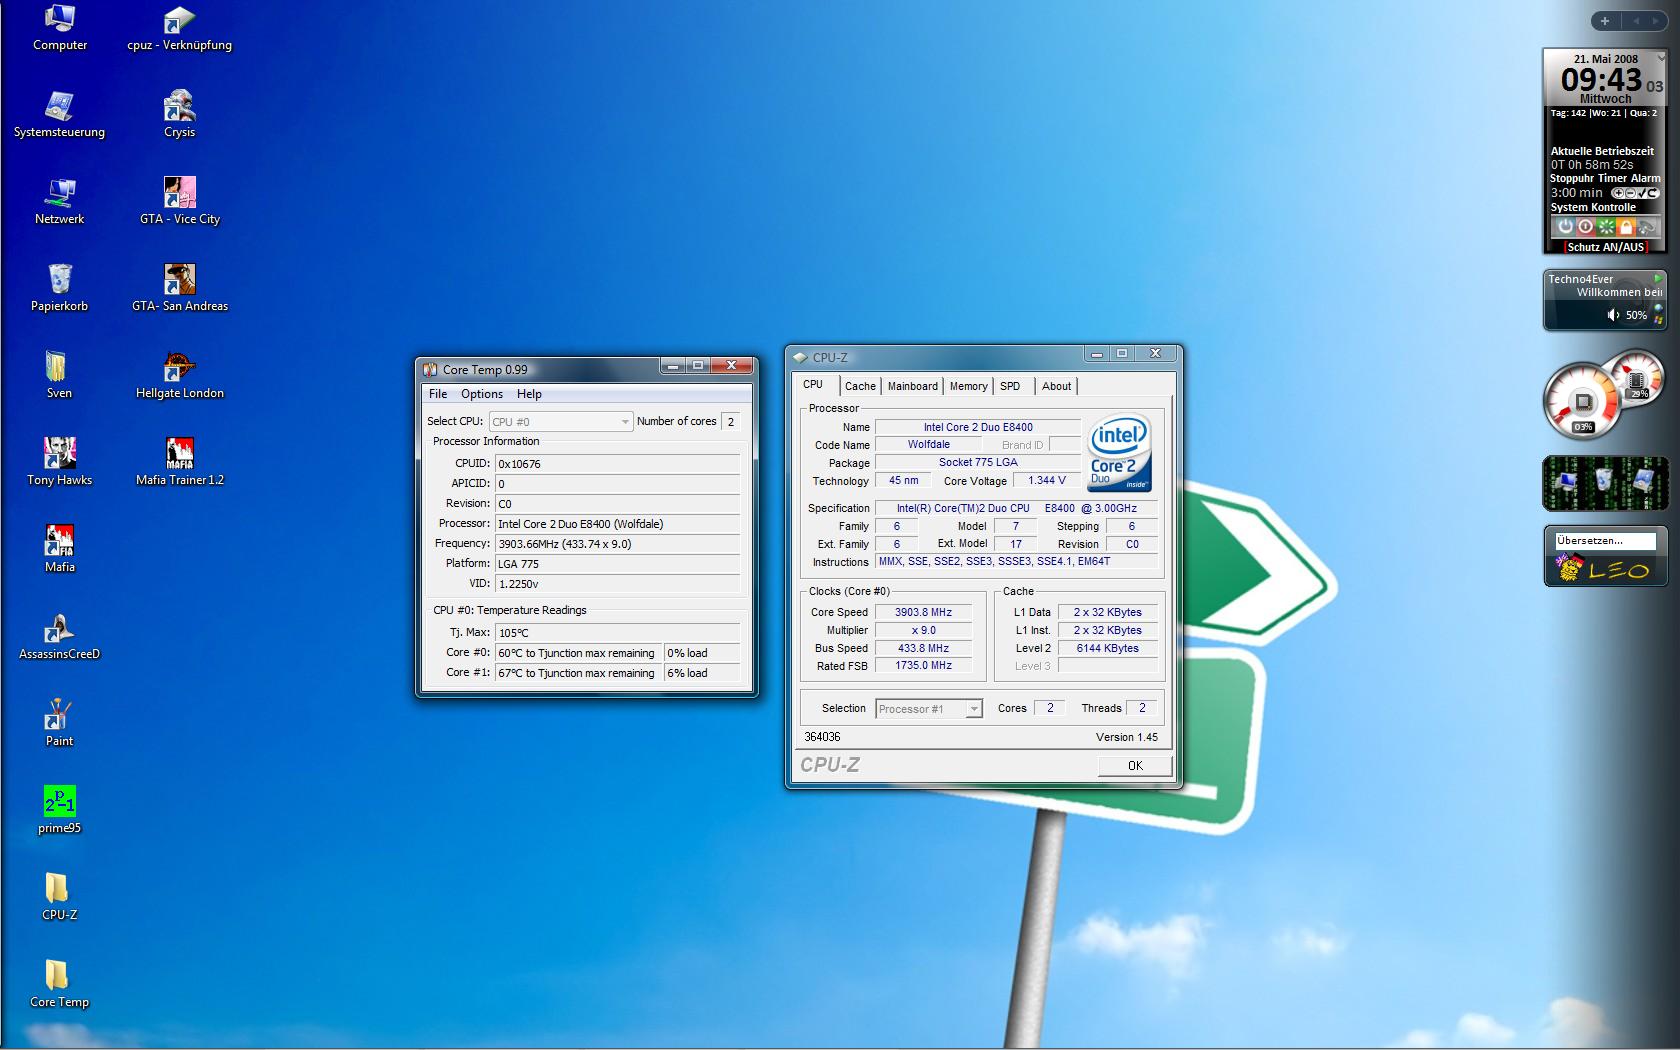The image size is (1680, 1050).
Task: Select the Mafia Trainer 1.2 icon
Action: [179, 462]
